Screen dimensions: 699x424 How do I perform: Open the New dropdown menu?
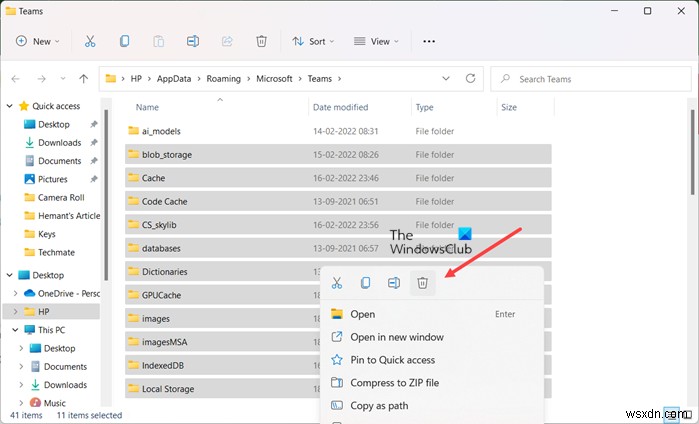click(37, 41)
